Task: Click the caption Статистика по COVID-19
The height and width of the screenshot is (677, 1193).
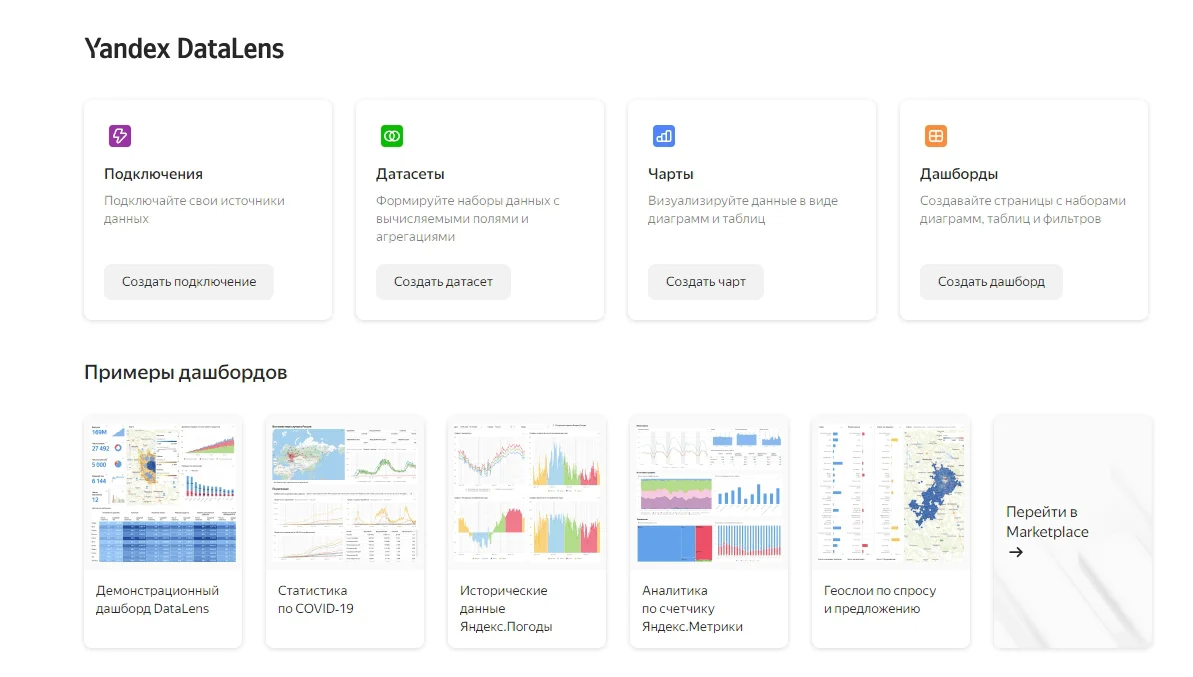Action: [x=316, y=599]
